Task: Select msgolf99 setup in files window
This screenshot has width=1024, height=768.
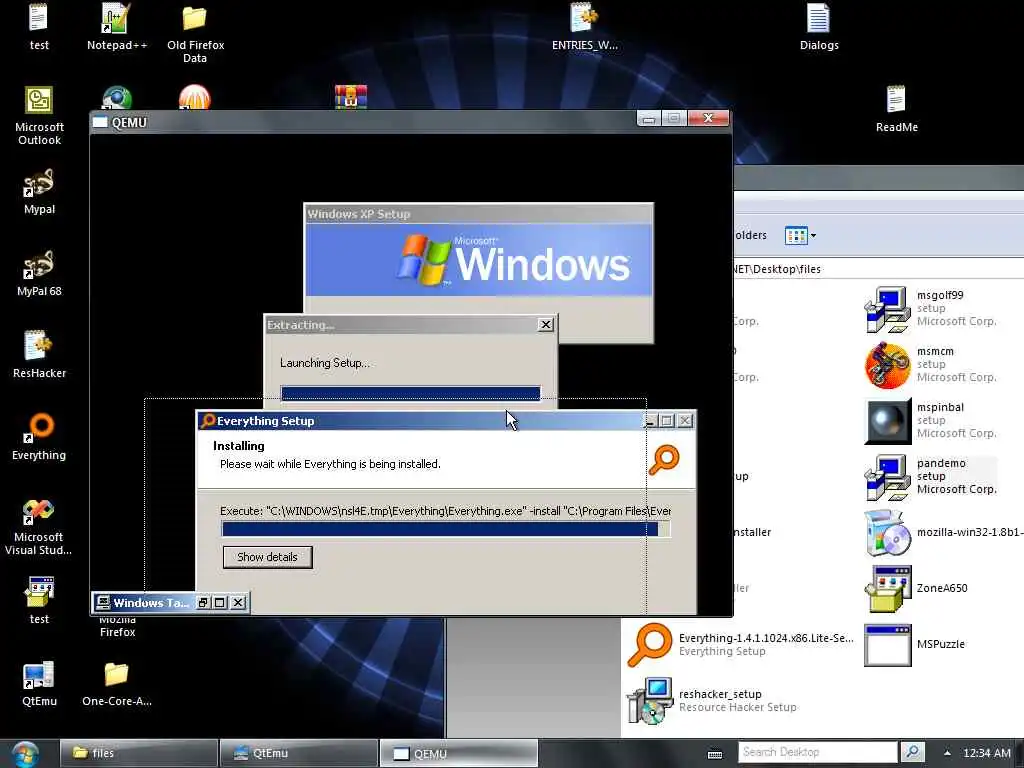Action: (x=931, y=308)
